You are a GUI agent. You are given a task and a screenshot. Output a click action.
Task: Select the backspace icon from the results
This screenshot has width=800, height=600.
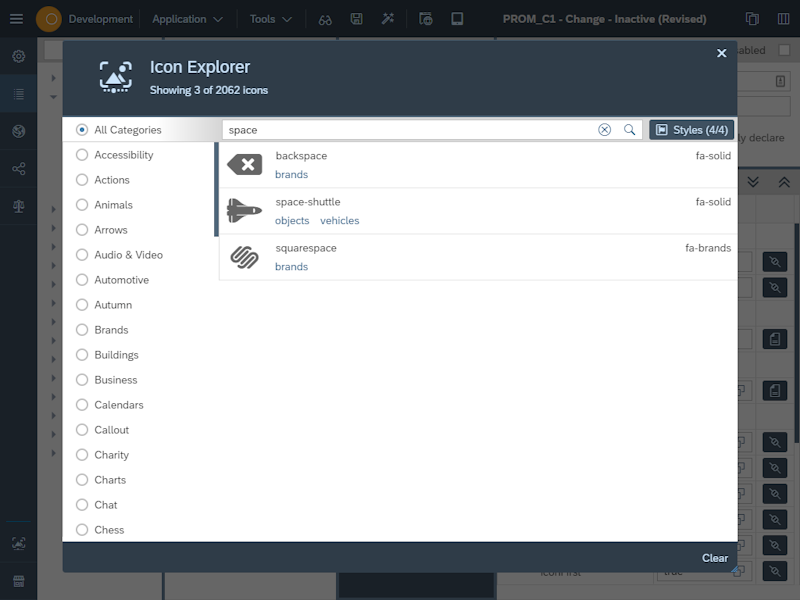[301, 156]
